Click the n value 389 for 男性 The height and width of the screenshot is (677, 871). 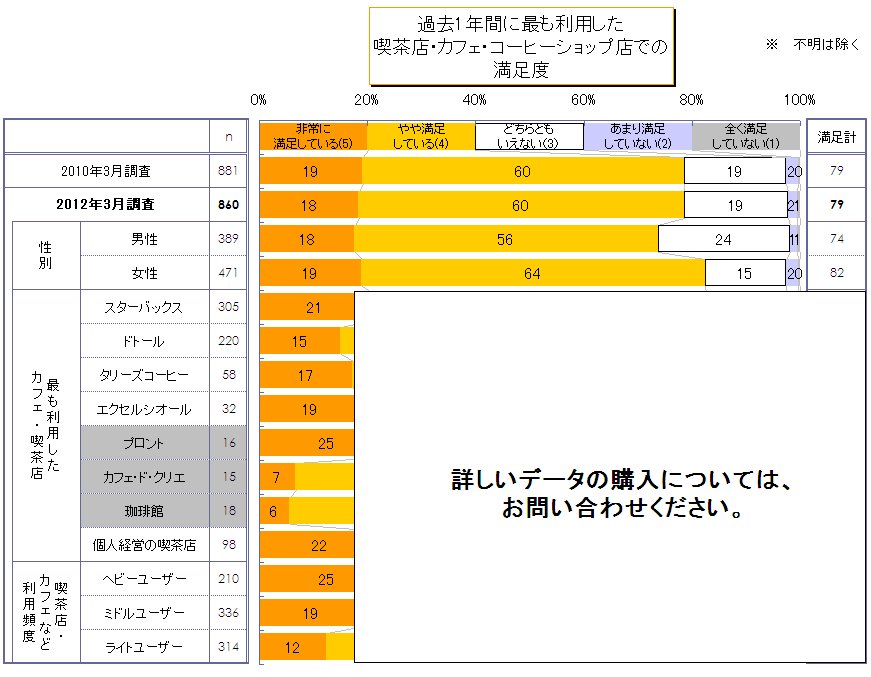click(x=228, y=238)
